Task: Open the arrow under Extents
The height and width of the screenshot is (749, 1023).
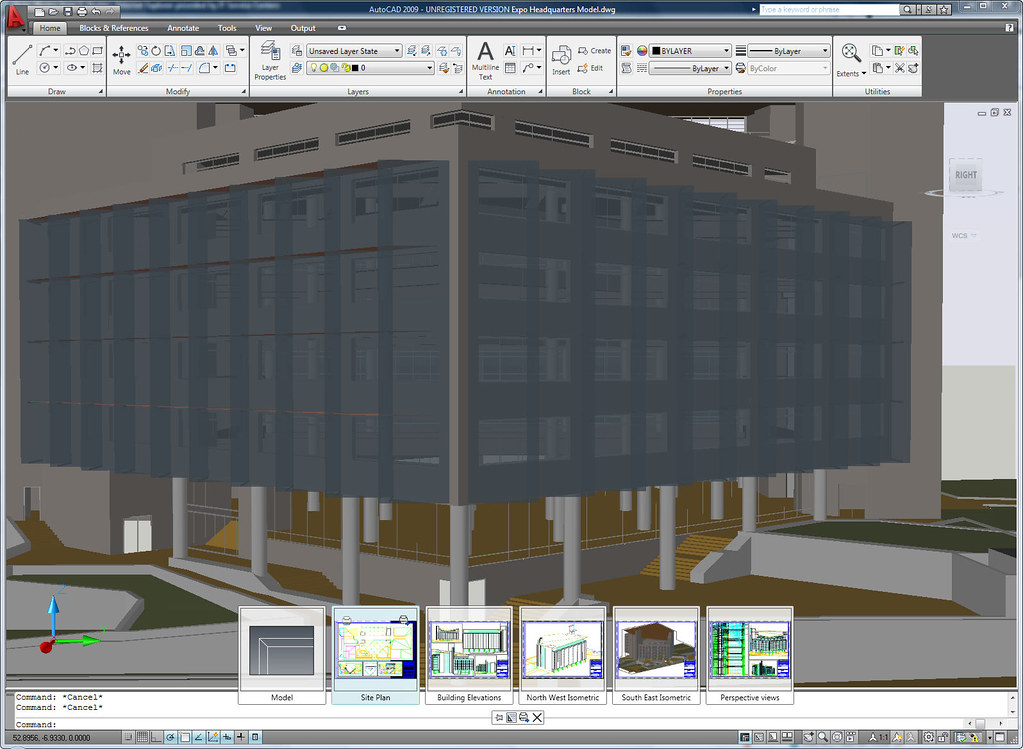Action: click(x=864, y=74)
